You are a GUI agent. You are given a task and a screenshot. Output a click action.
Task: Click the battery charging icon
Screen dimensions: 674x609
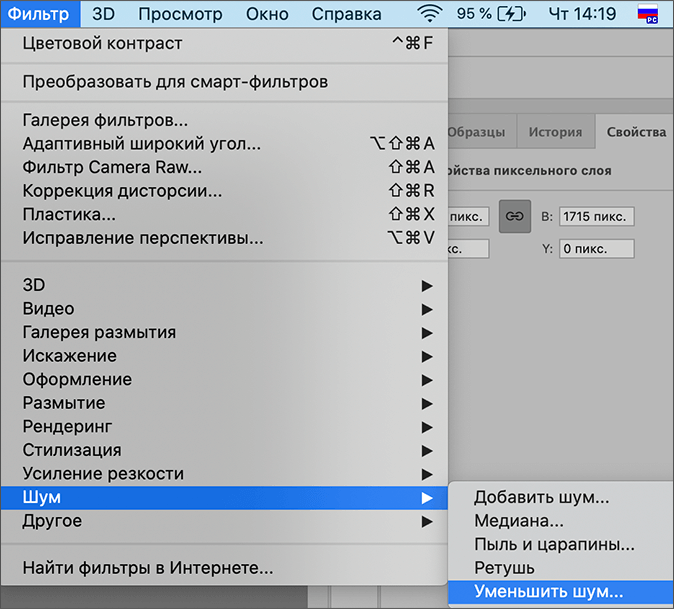click(512, 14)
